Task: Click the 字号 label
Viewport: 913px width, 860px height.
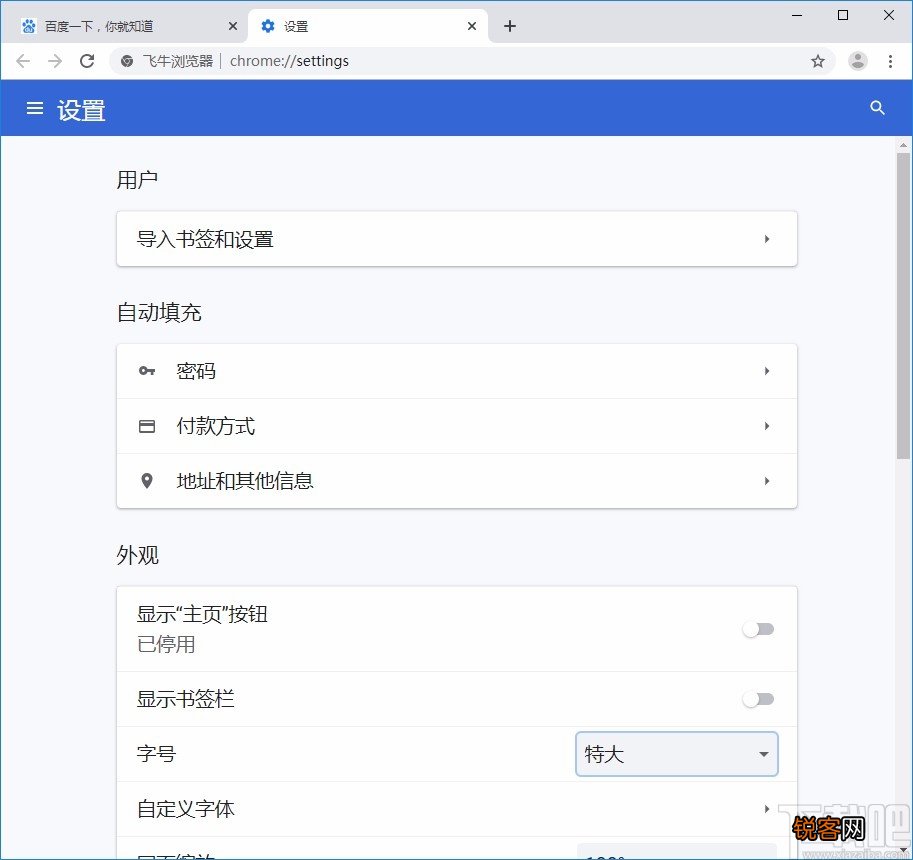Action: (156, 754)
